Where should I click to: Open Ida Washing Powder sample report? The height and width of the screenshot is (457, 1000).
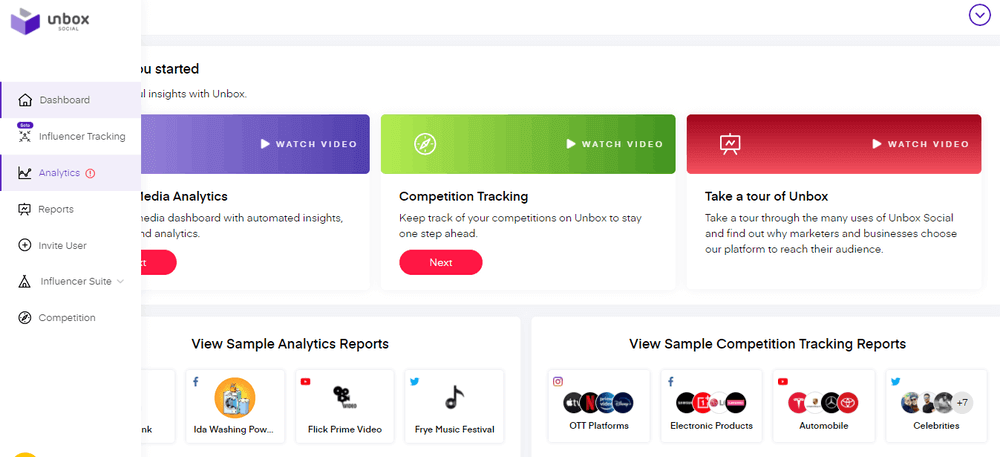(x=234, y=406)
